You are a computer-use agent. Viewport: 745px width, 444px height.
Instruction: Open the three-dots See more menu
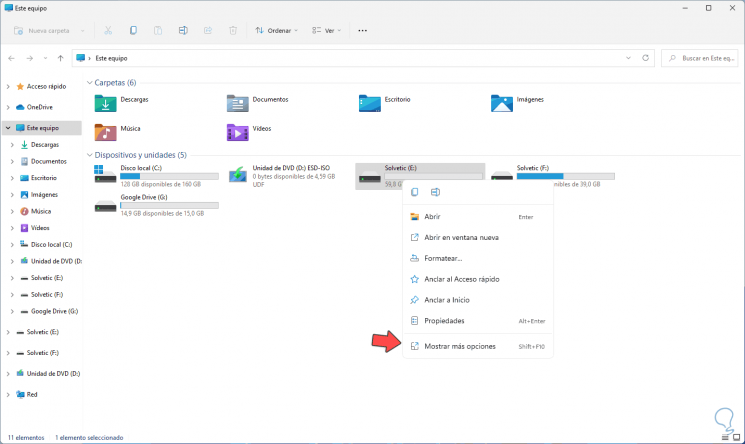(363, 30)
